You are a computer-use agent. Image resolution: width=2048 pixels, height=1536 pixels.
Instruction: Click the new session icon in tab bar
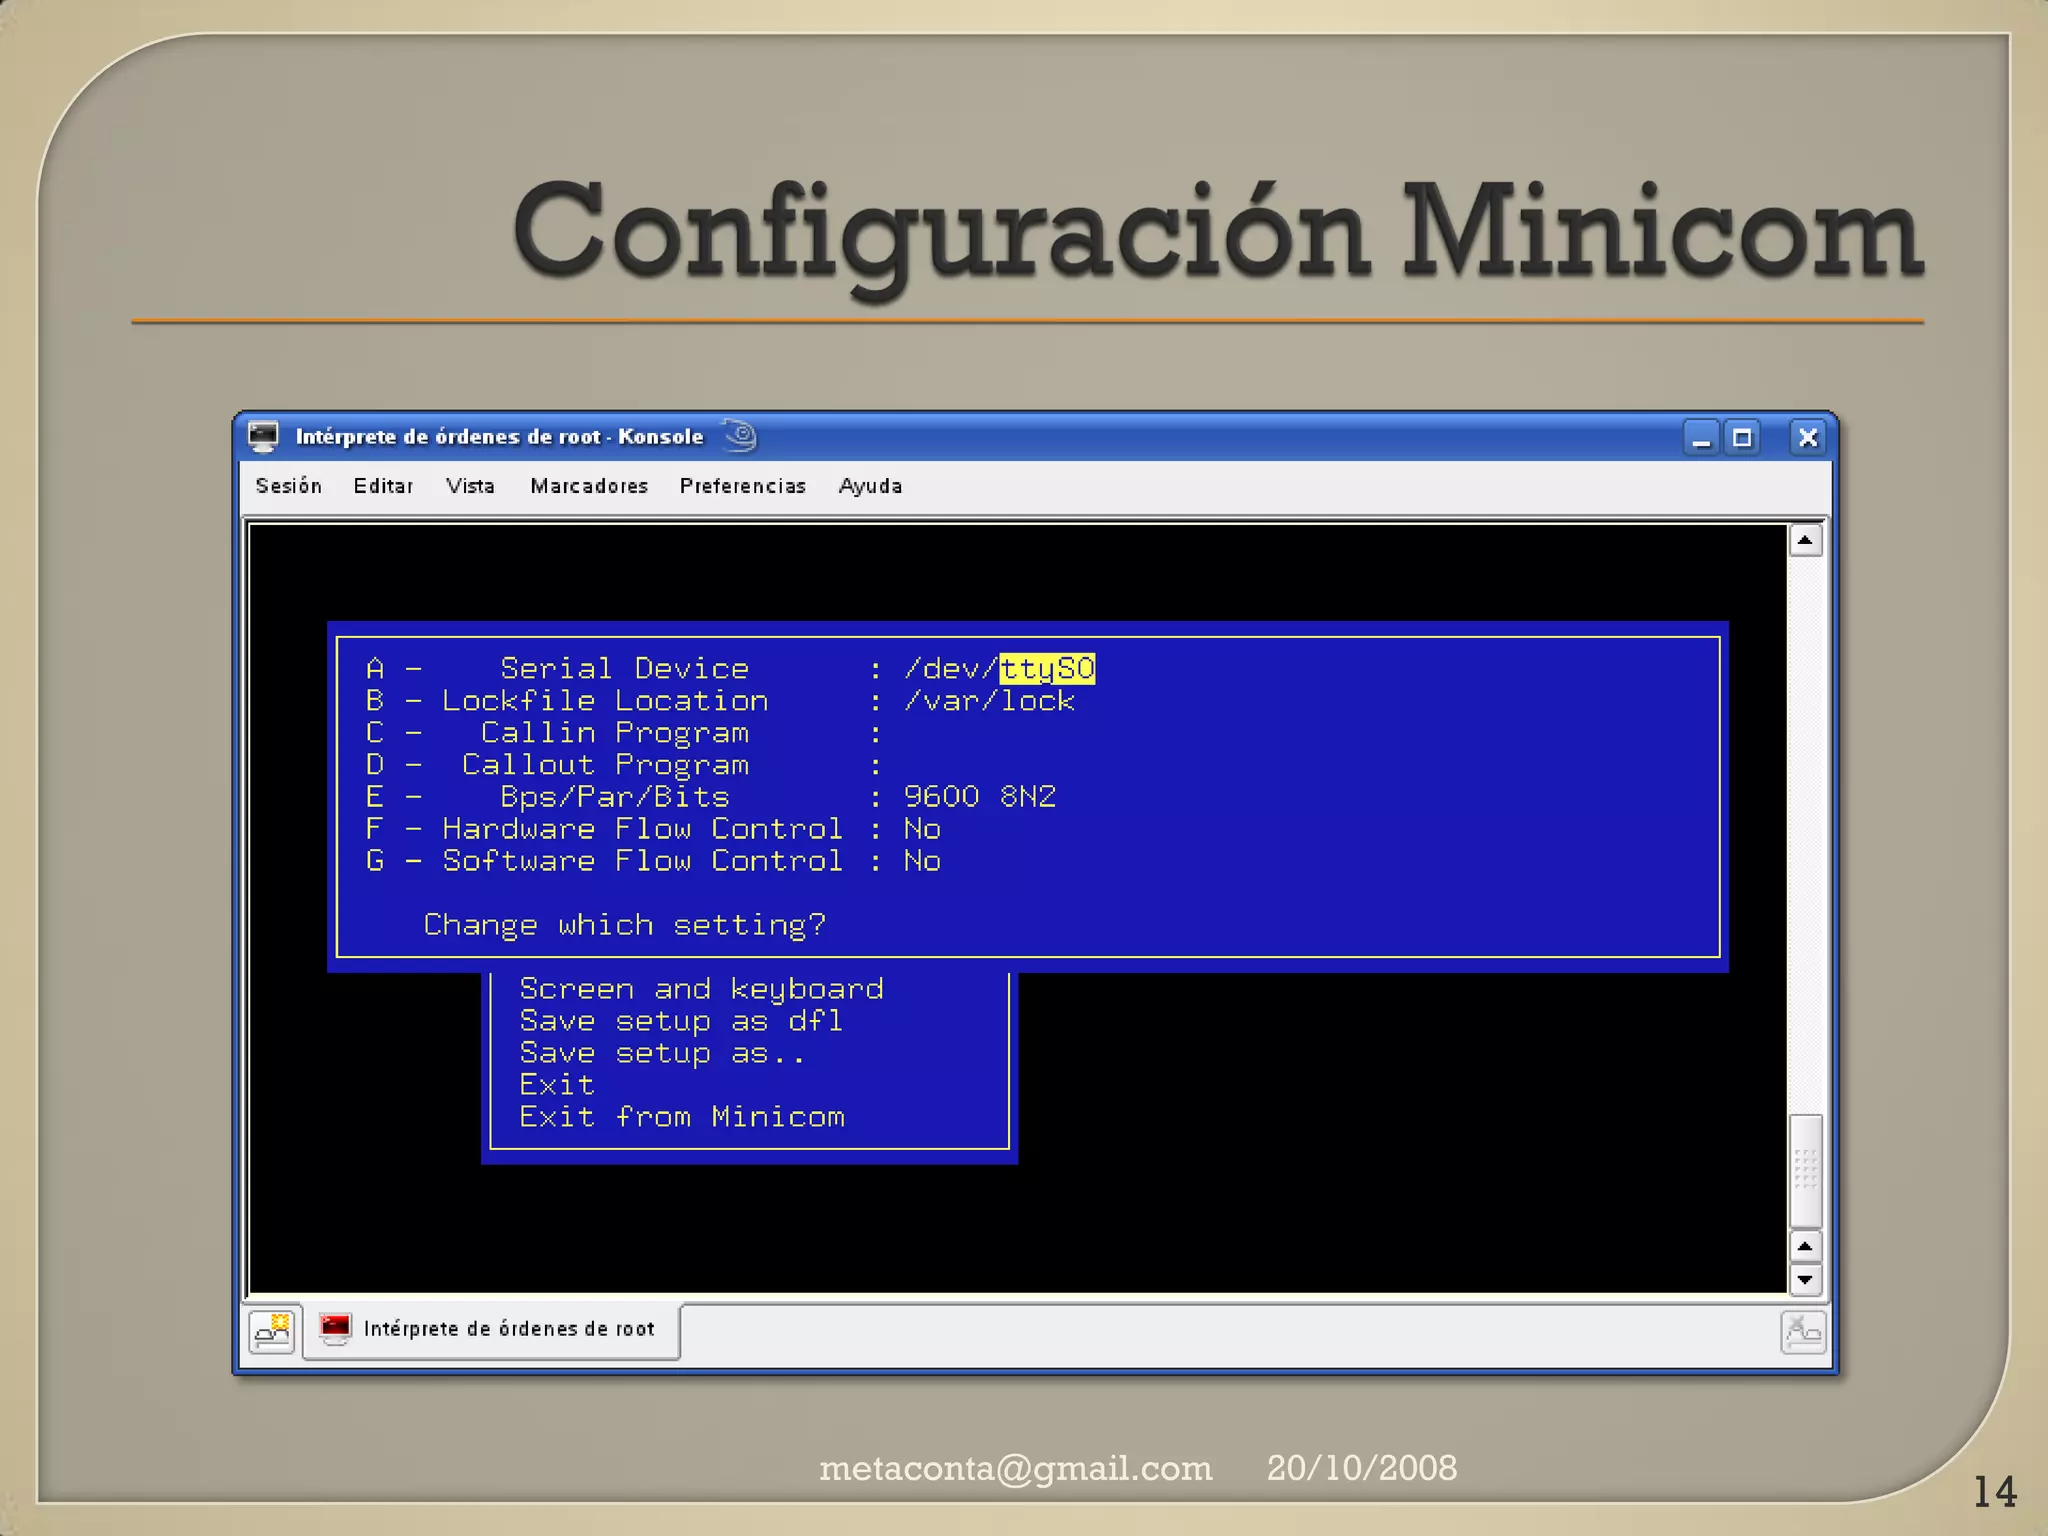(272, 1331)
